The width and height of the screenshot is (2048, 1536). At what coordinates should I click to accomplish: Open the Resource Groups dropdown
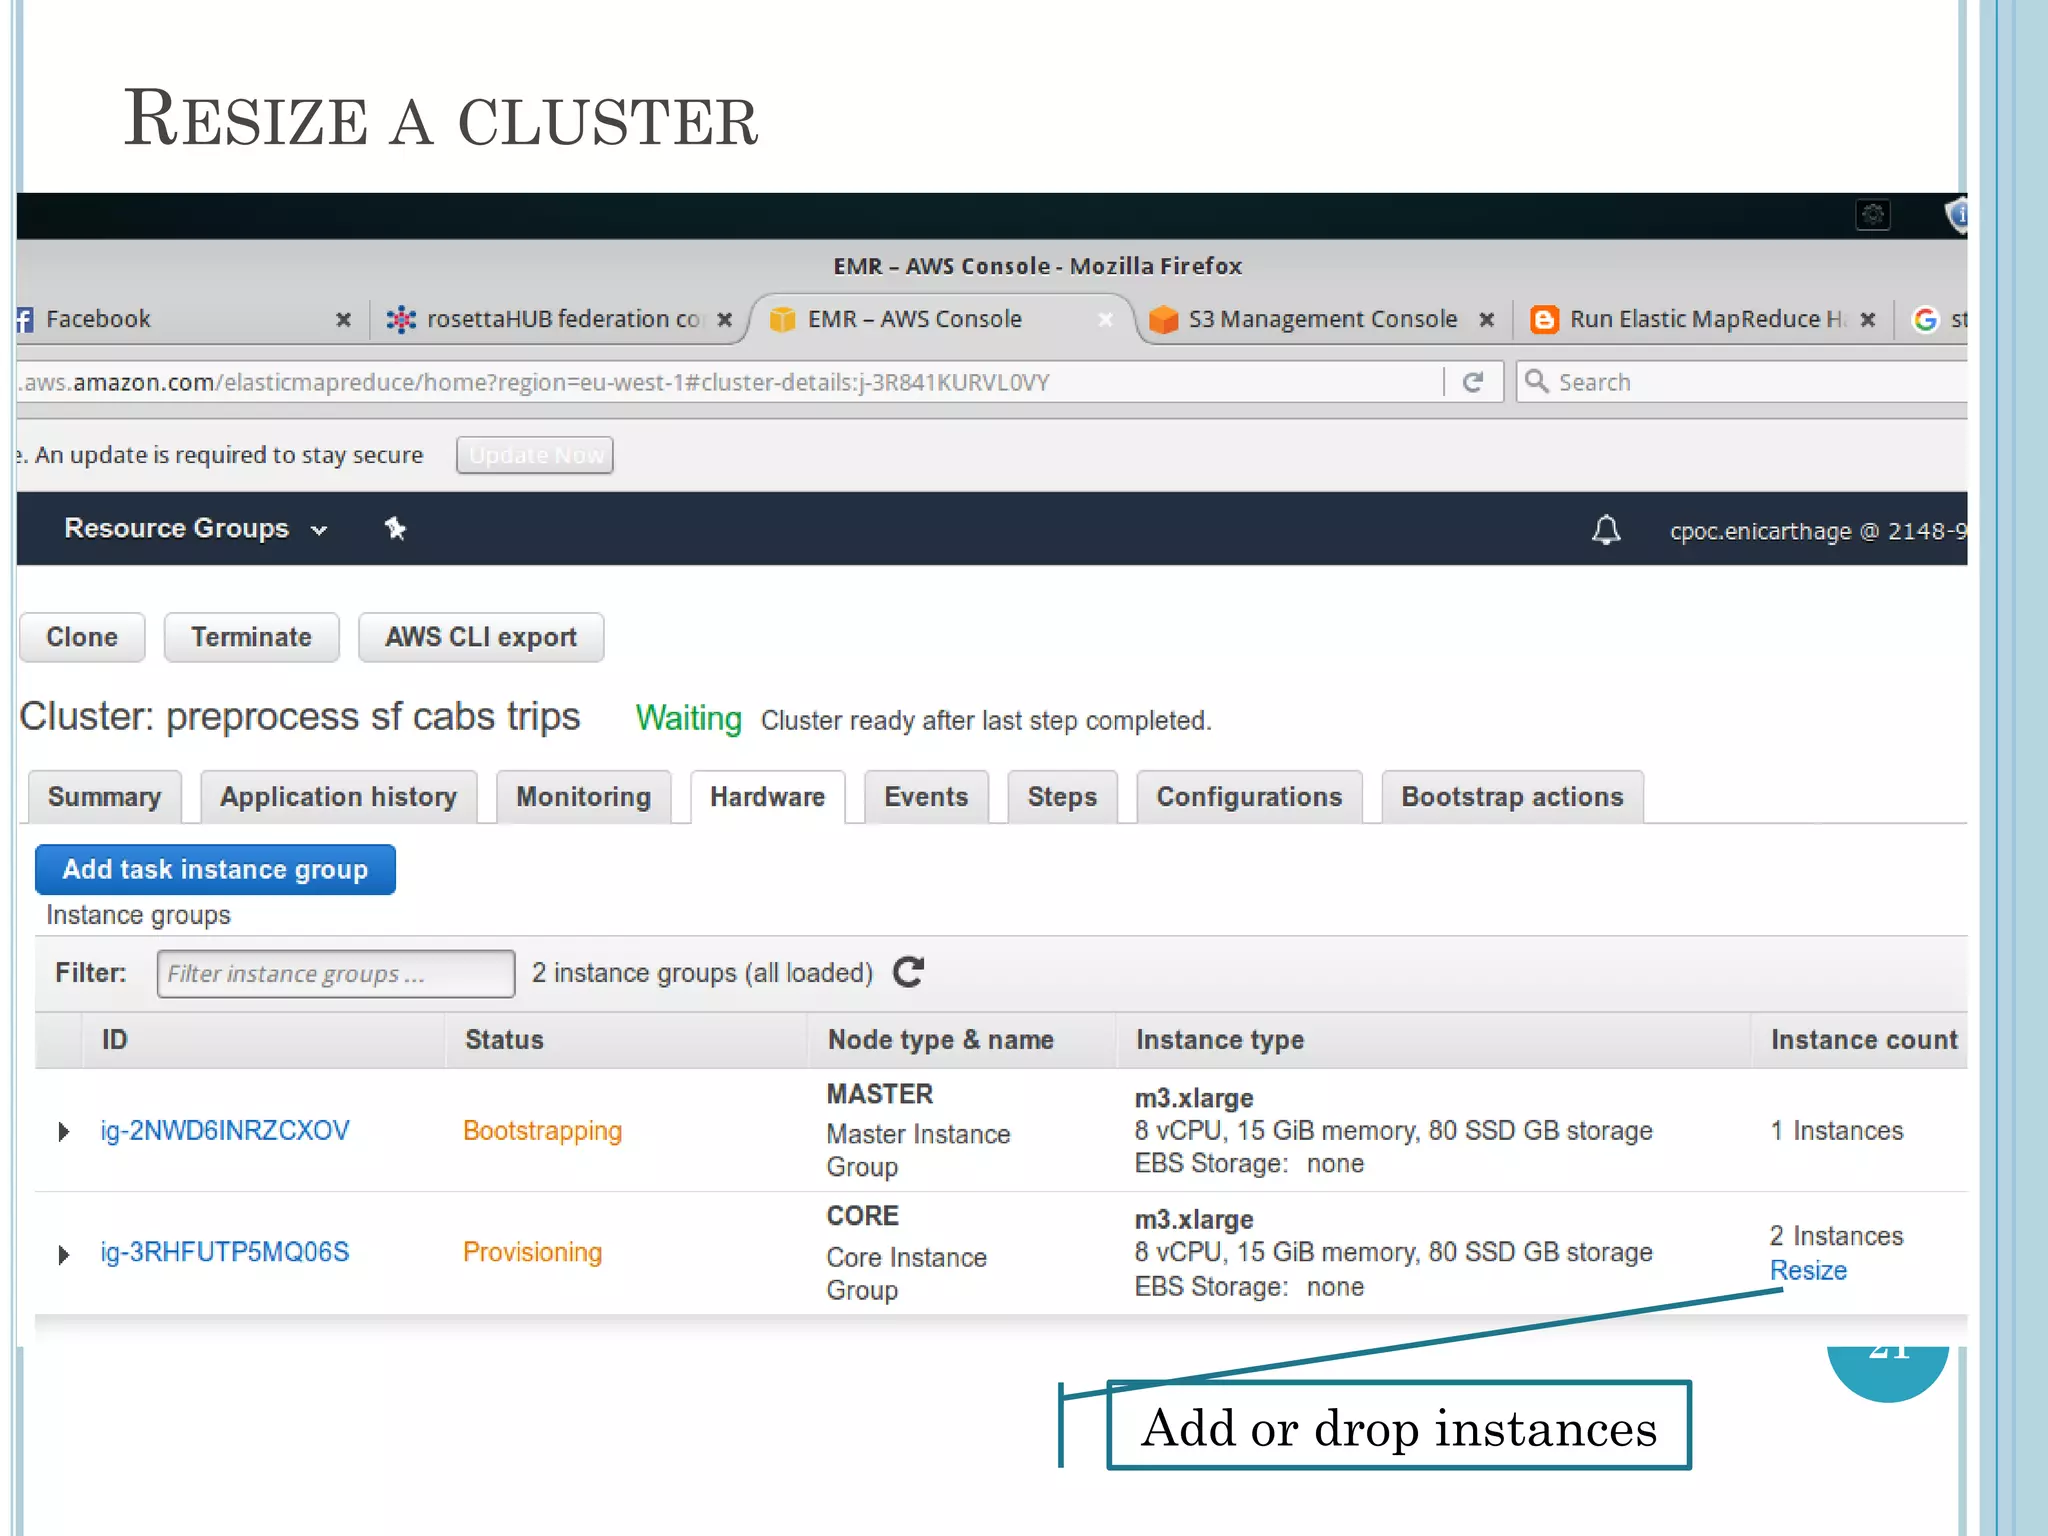pos(195,528)
